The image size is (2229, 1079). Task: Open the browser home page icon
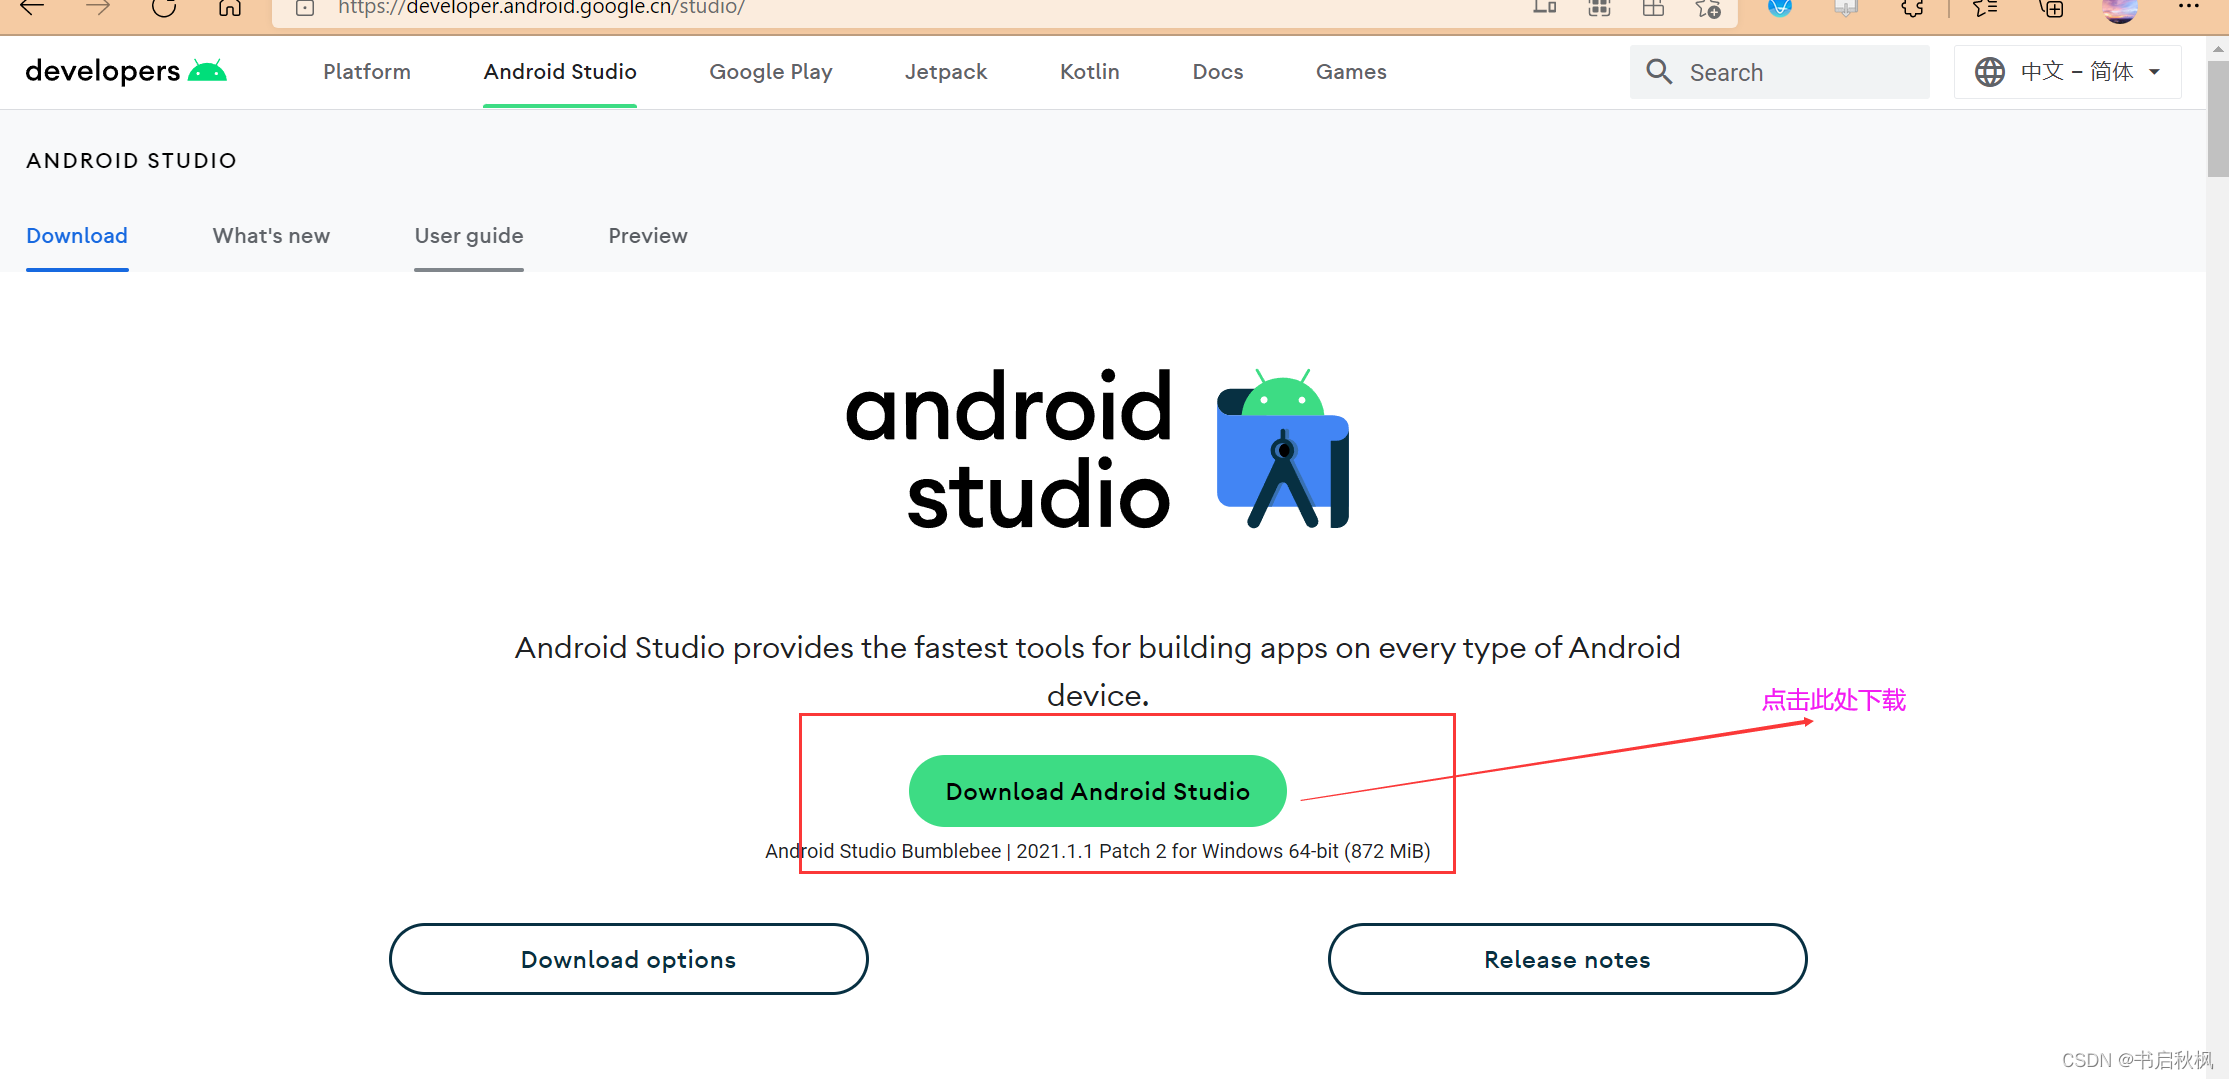(230, 8)
